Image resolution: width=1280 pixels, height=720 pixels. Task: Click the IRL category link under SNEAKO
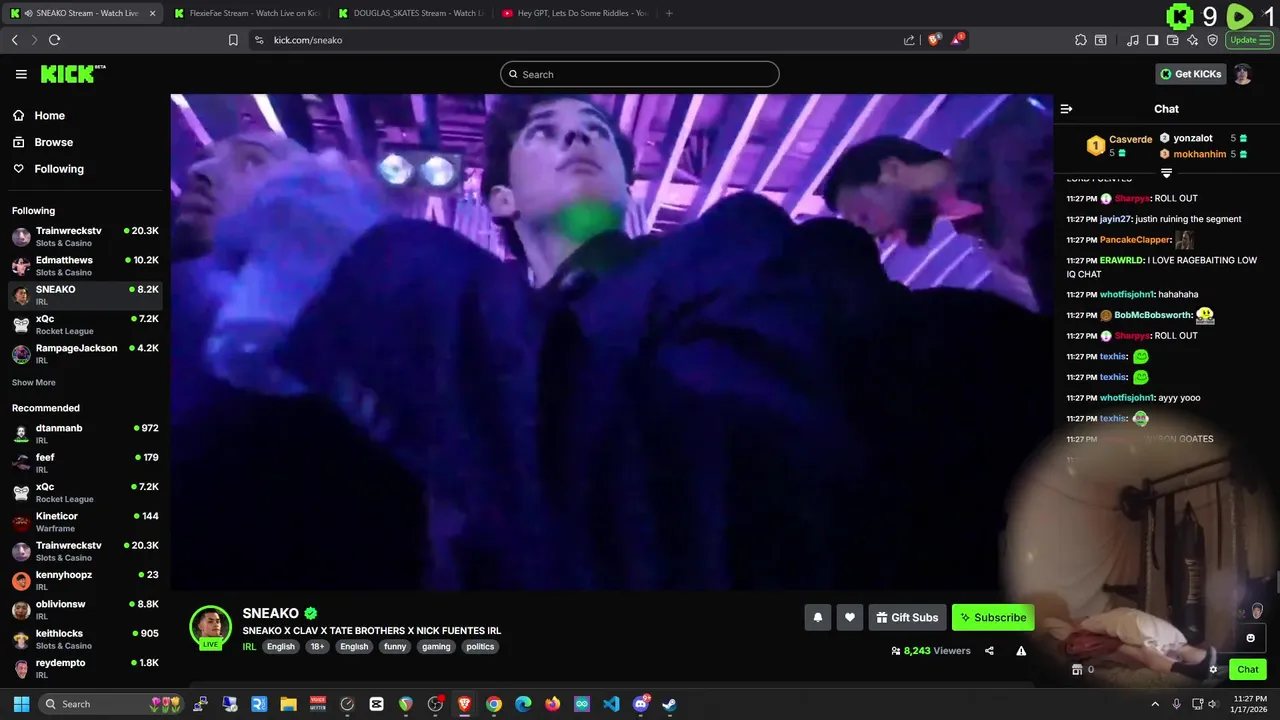click(x=249, y=646)
